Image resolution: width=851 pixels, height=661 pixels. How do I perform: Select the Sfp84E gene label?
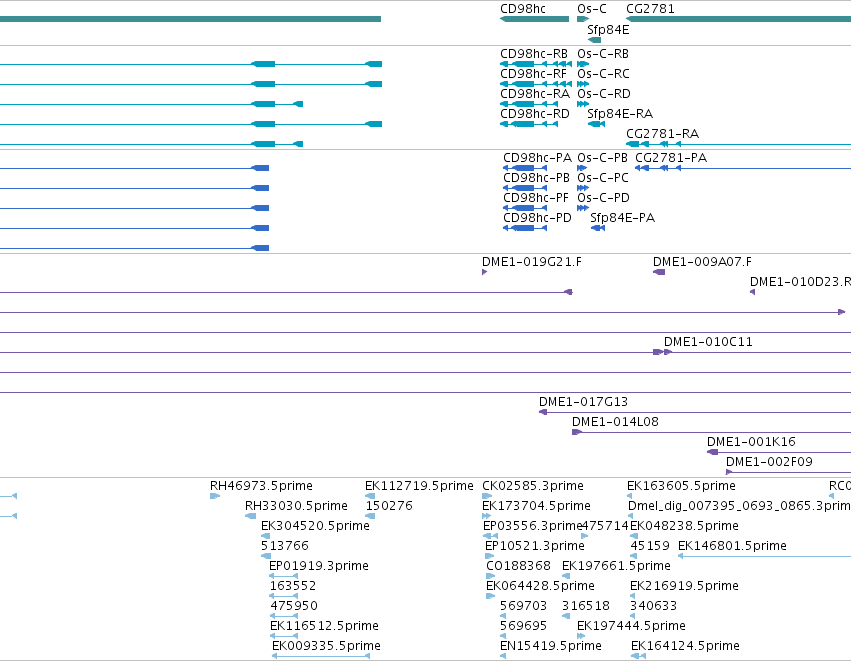coord(608,30)
